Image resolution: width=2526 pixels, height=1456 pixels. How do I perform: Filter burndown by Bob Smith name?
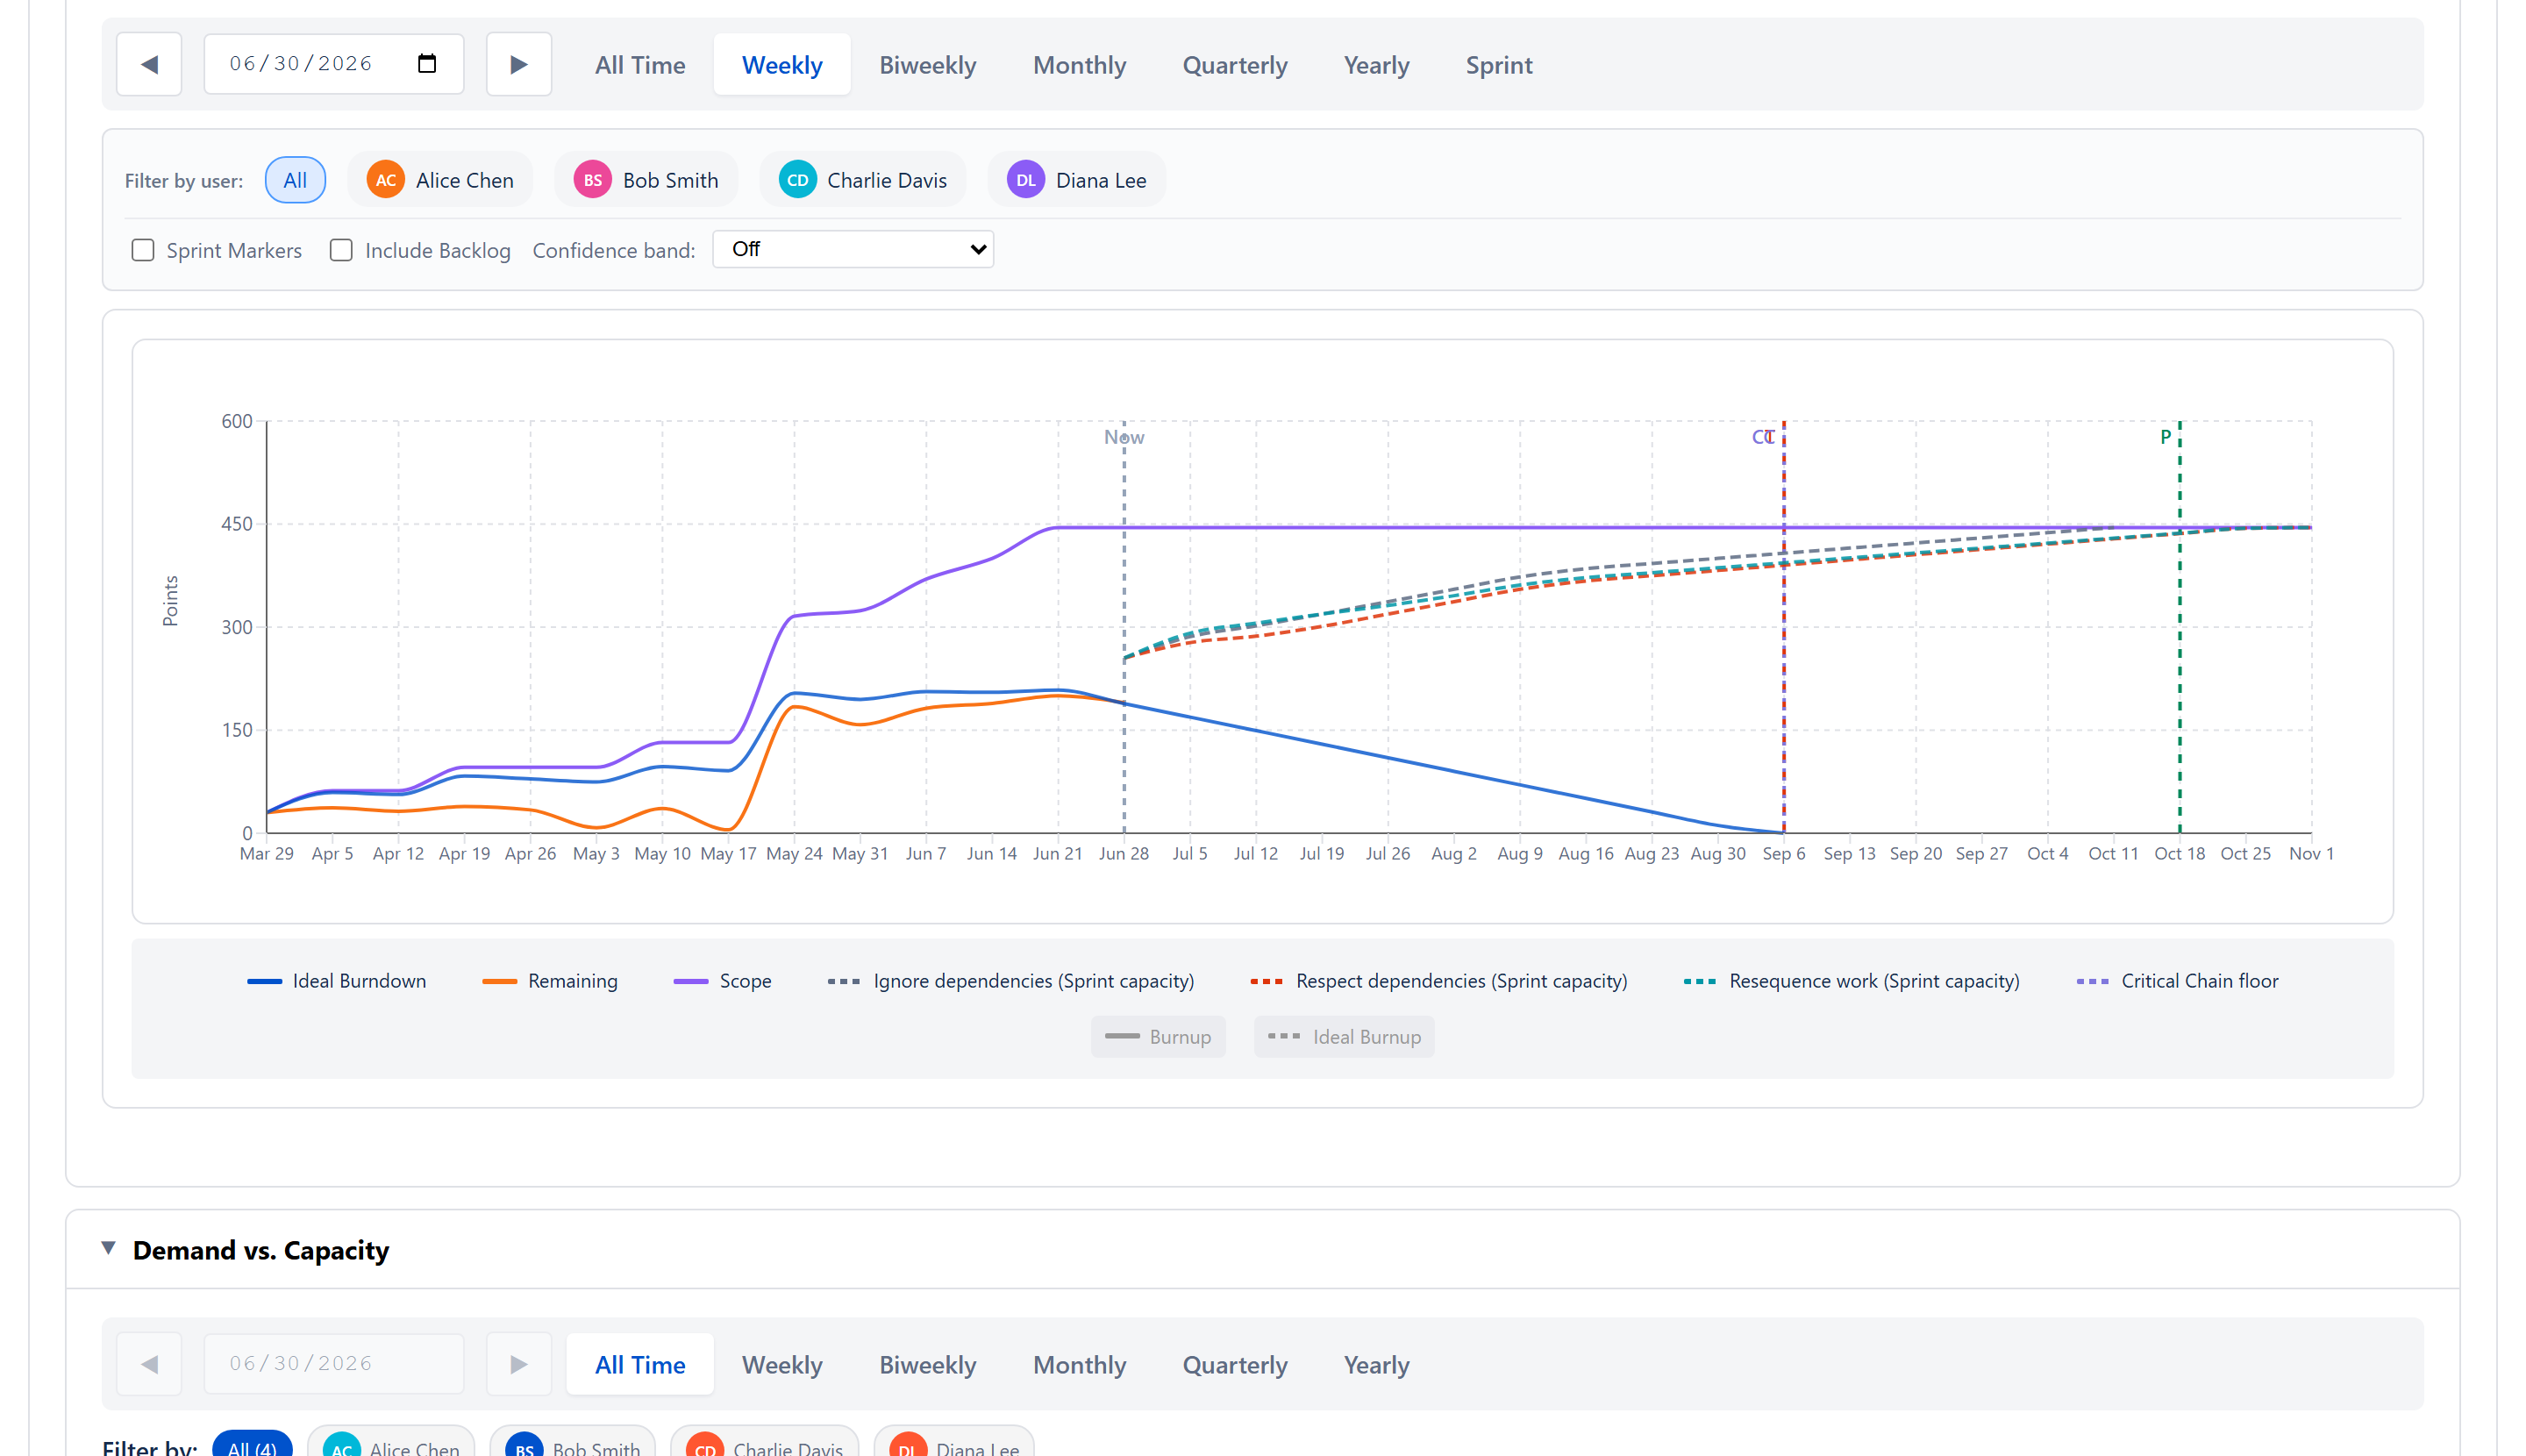[670, 181]
